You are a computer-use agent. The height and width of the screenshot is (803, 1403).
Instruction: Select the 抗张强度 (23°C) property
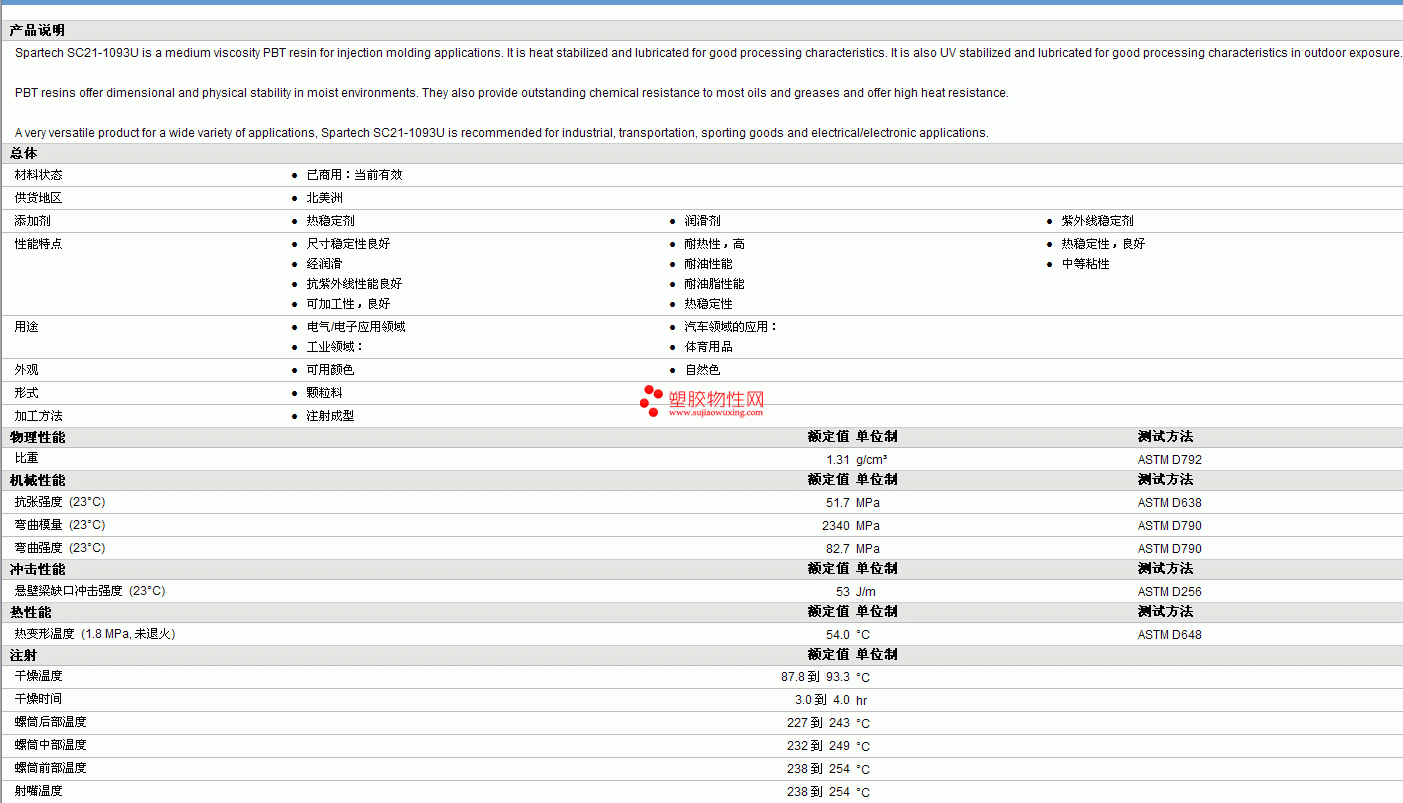pyautogui.click(x=60, y=502)
